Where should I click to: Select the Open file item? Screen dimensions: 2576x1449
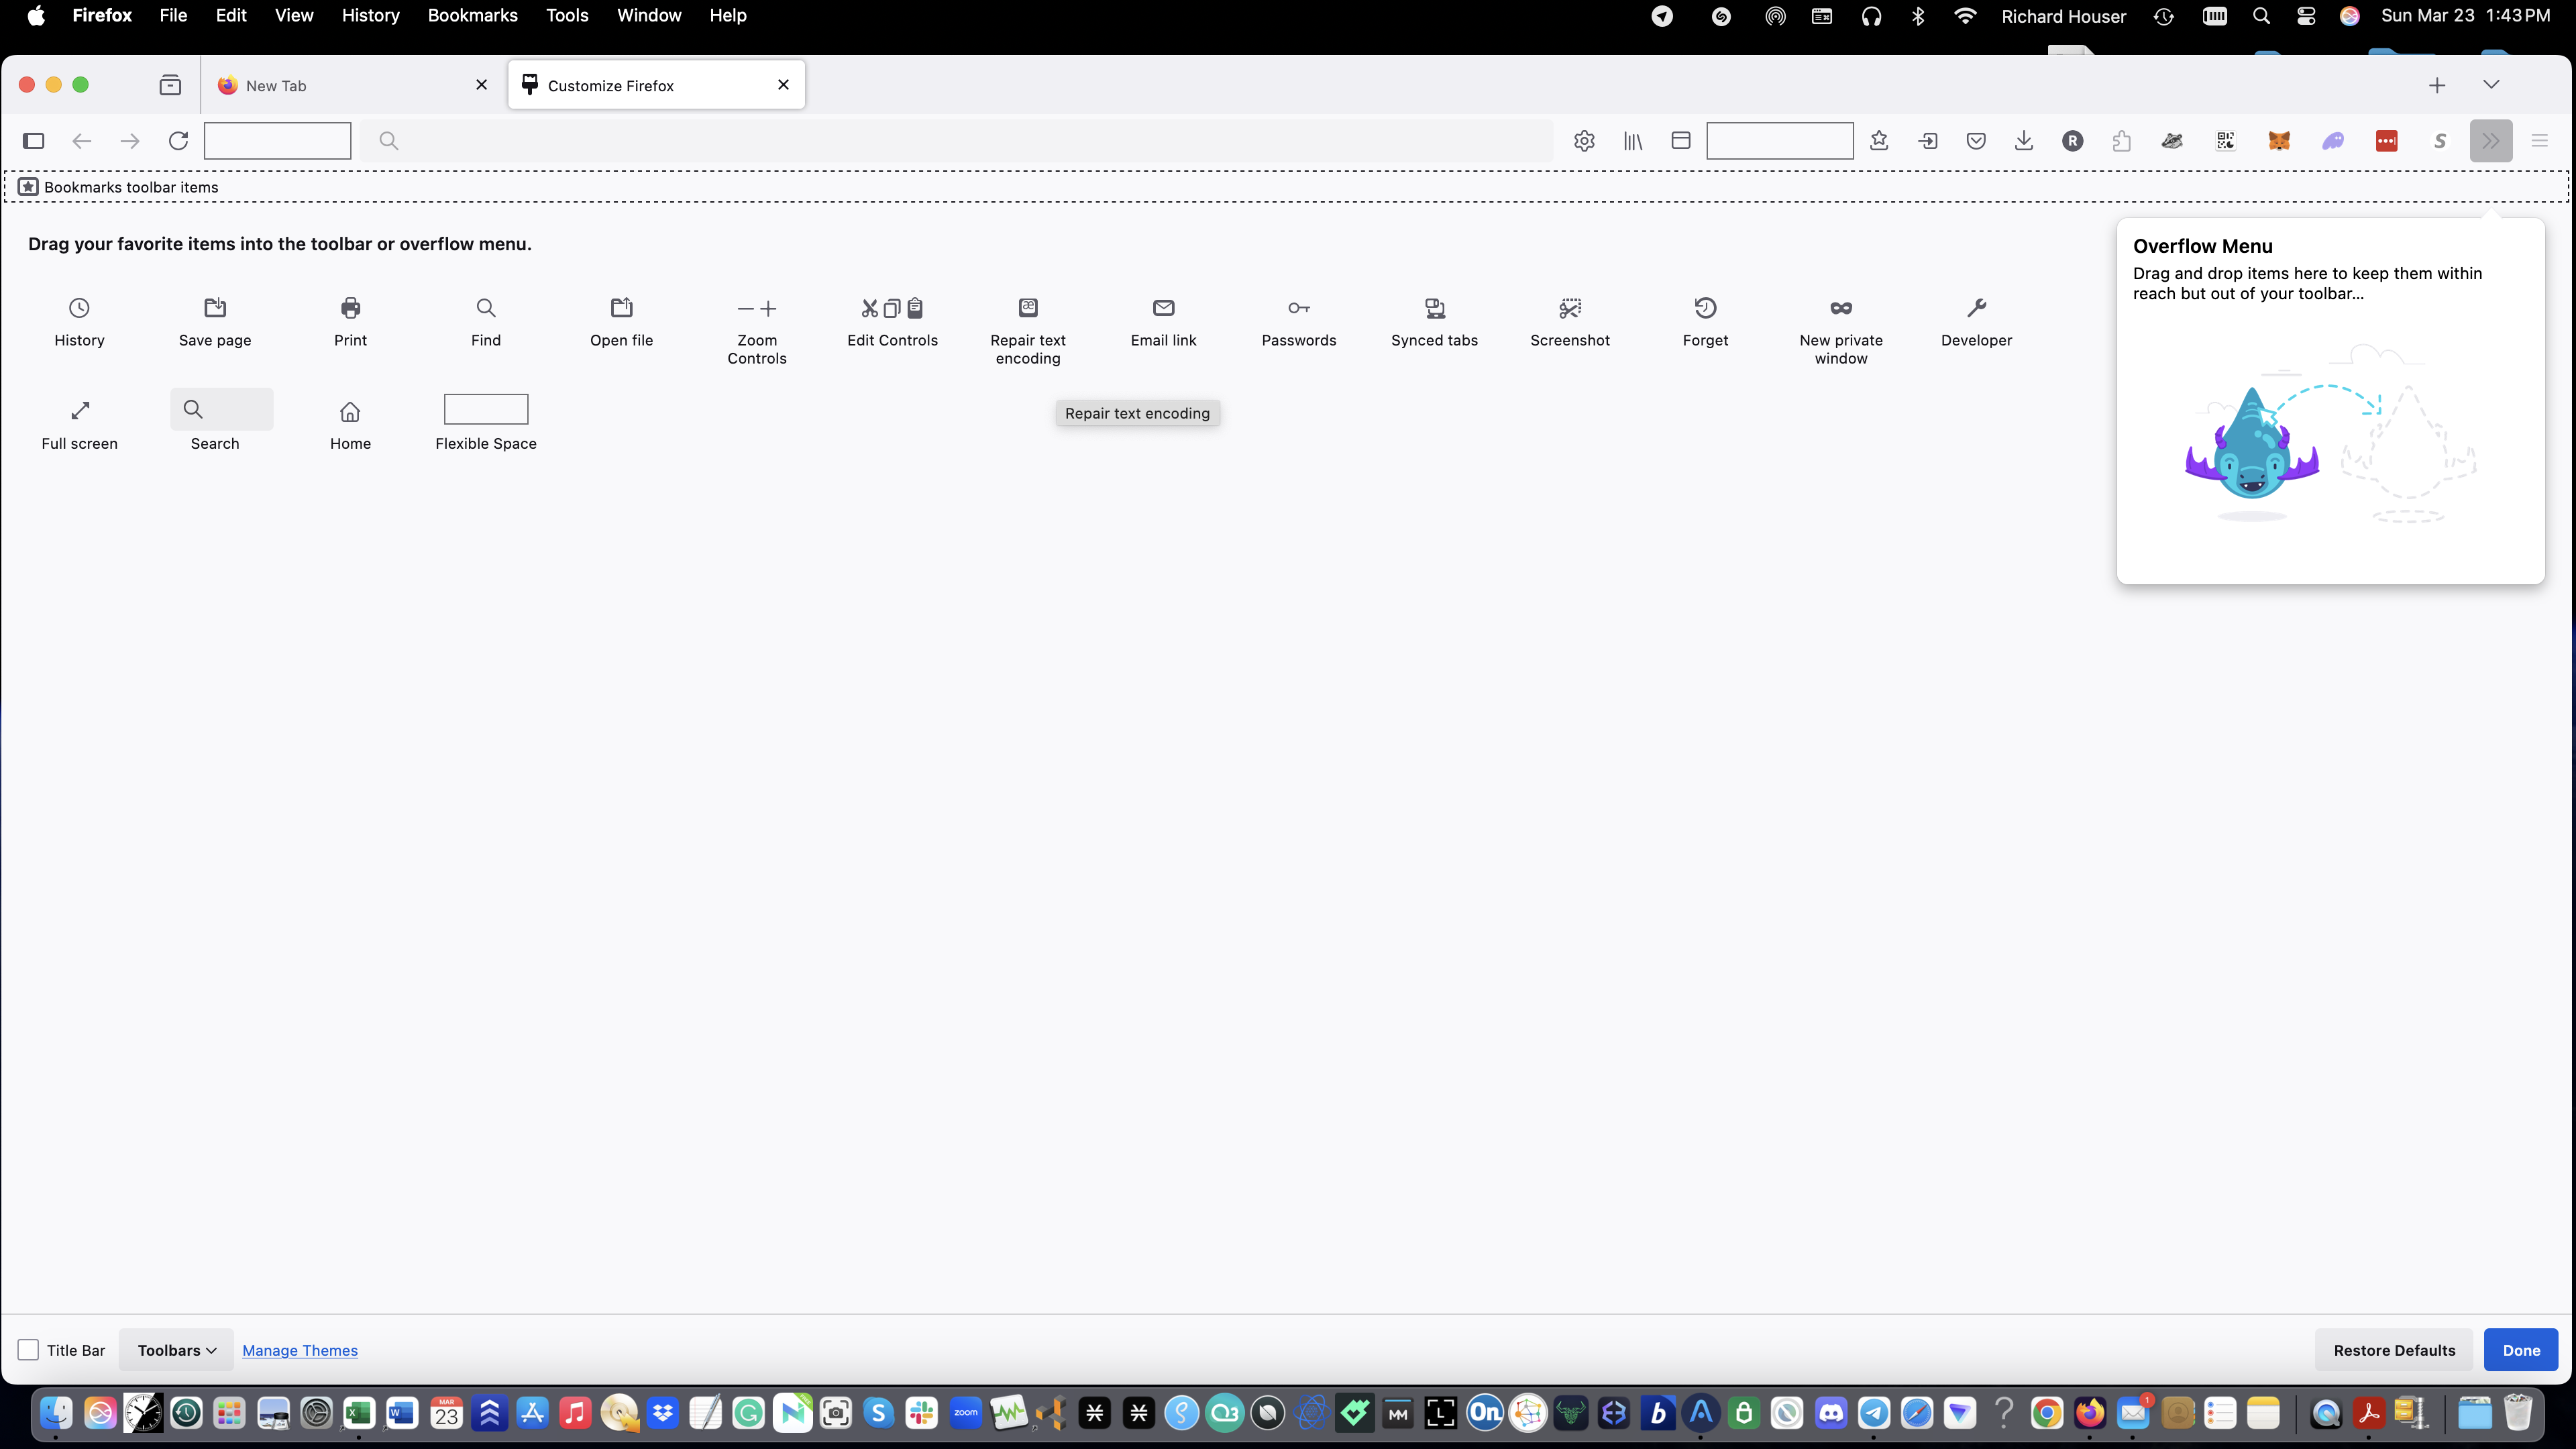[621, 322]
